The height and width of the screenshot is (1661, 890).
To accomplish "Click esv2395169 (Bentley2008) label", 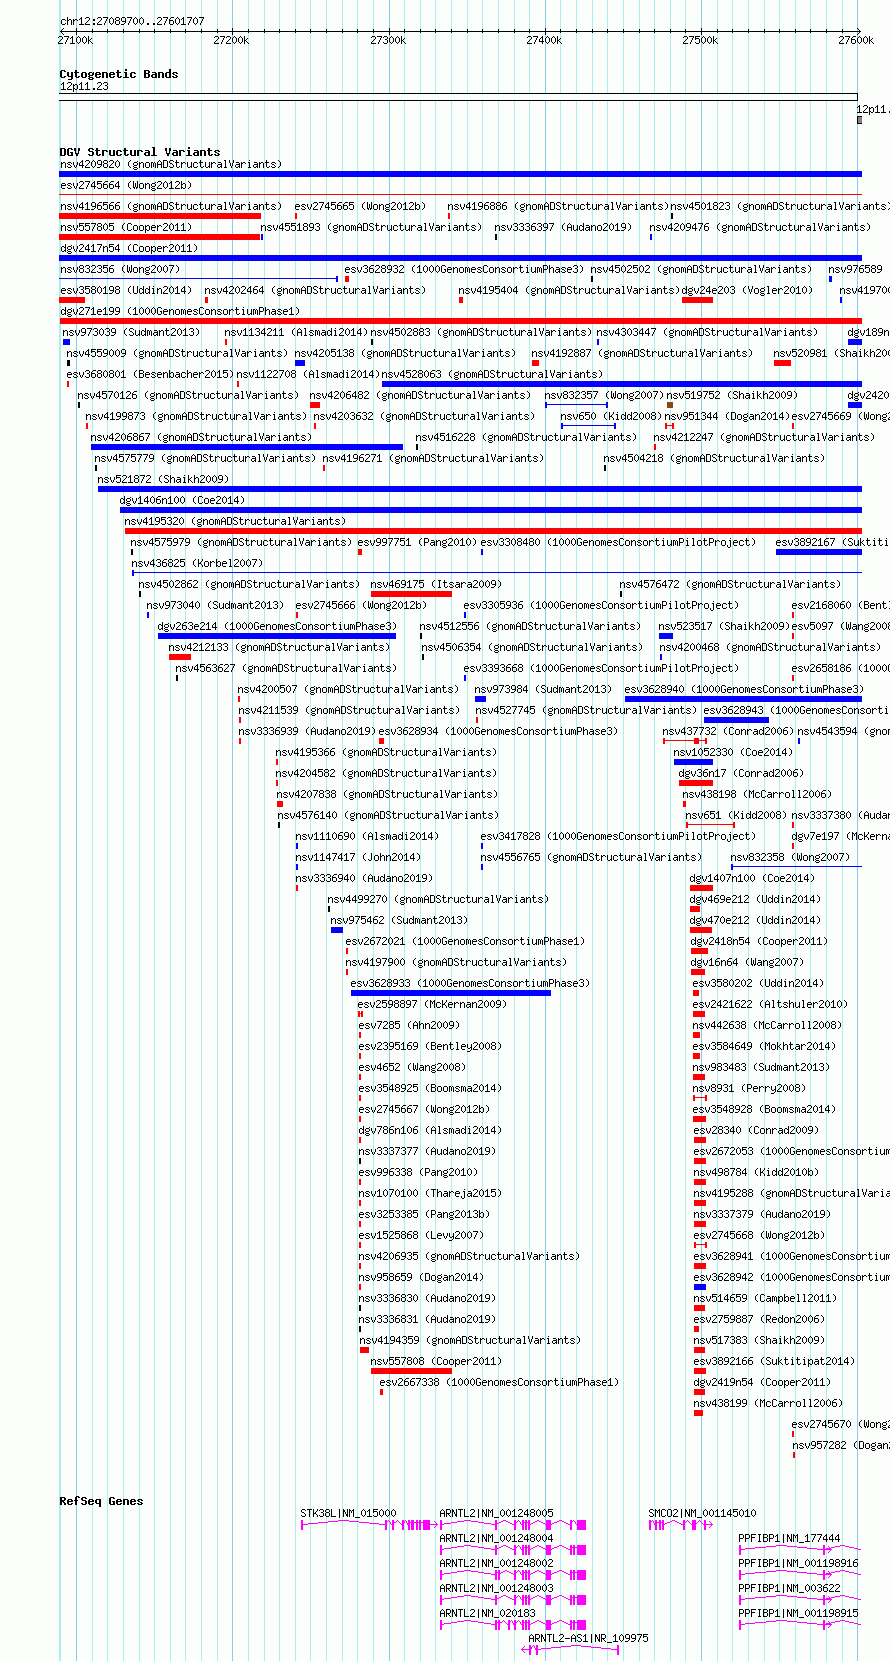I will pos(430,1046).
